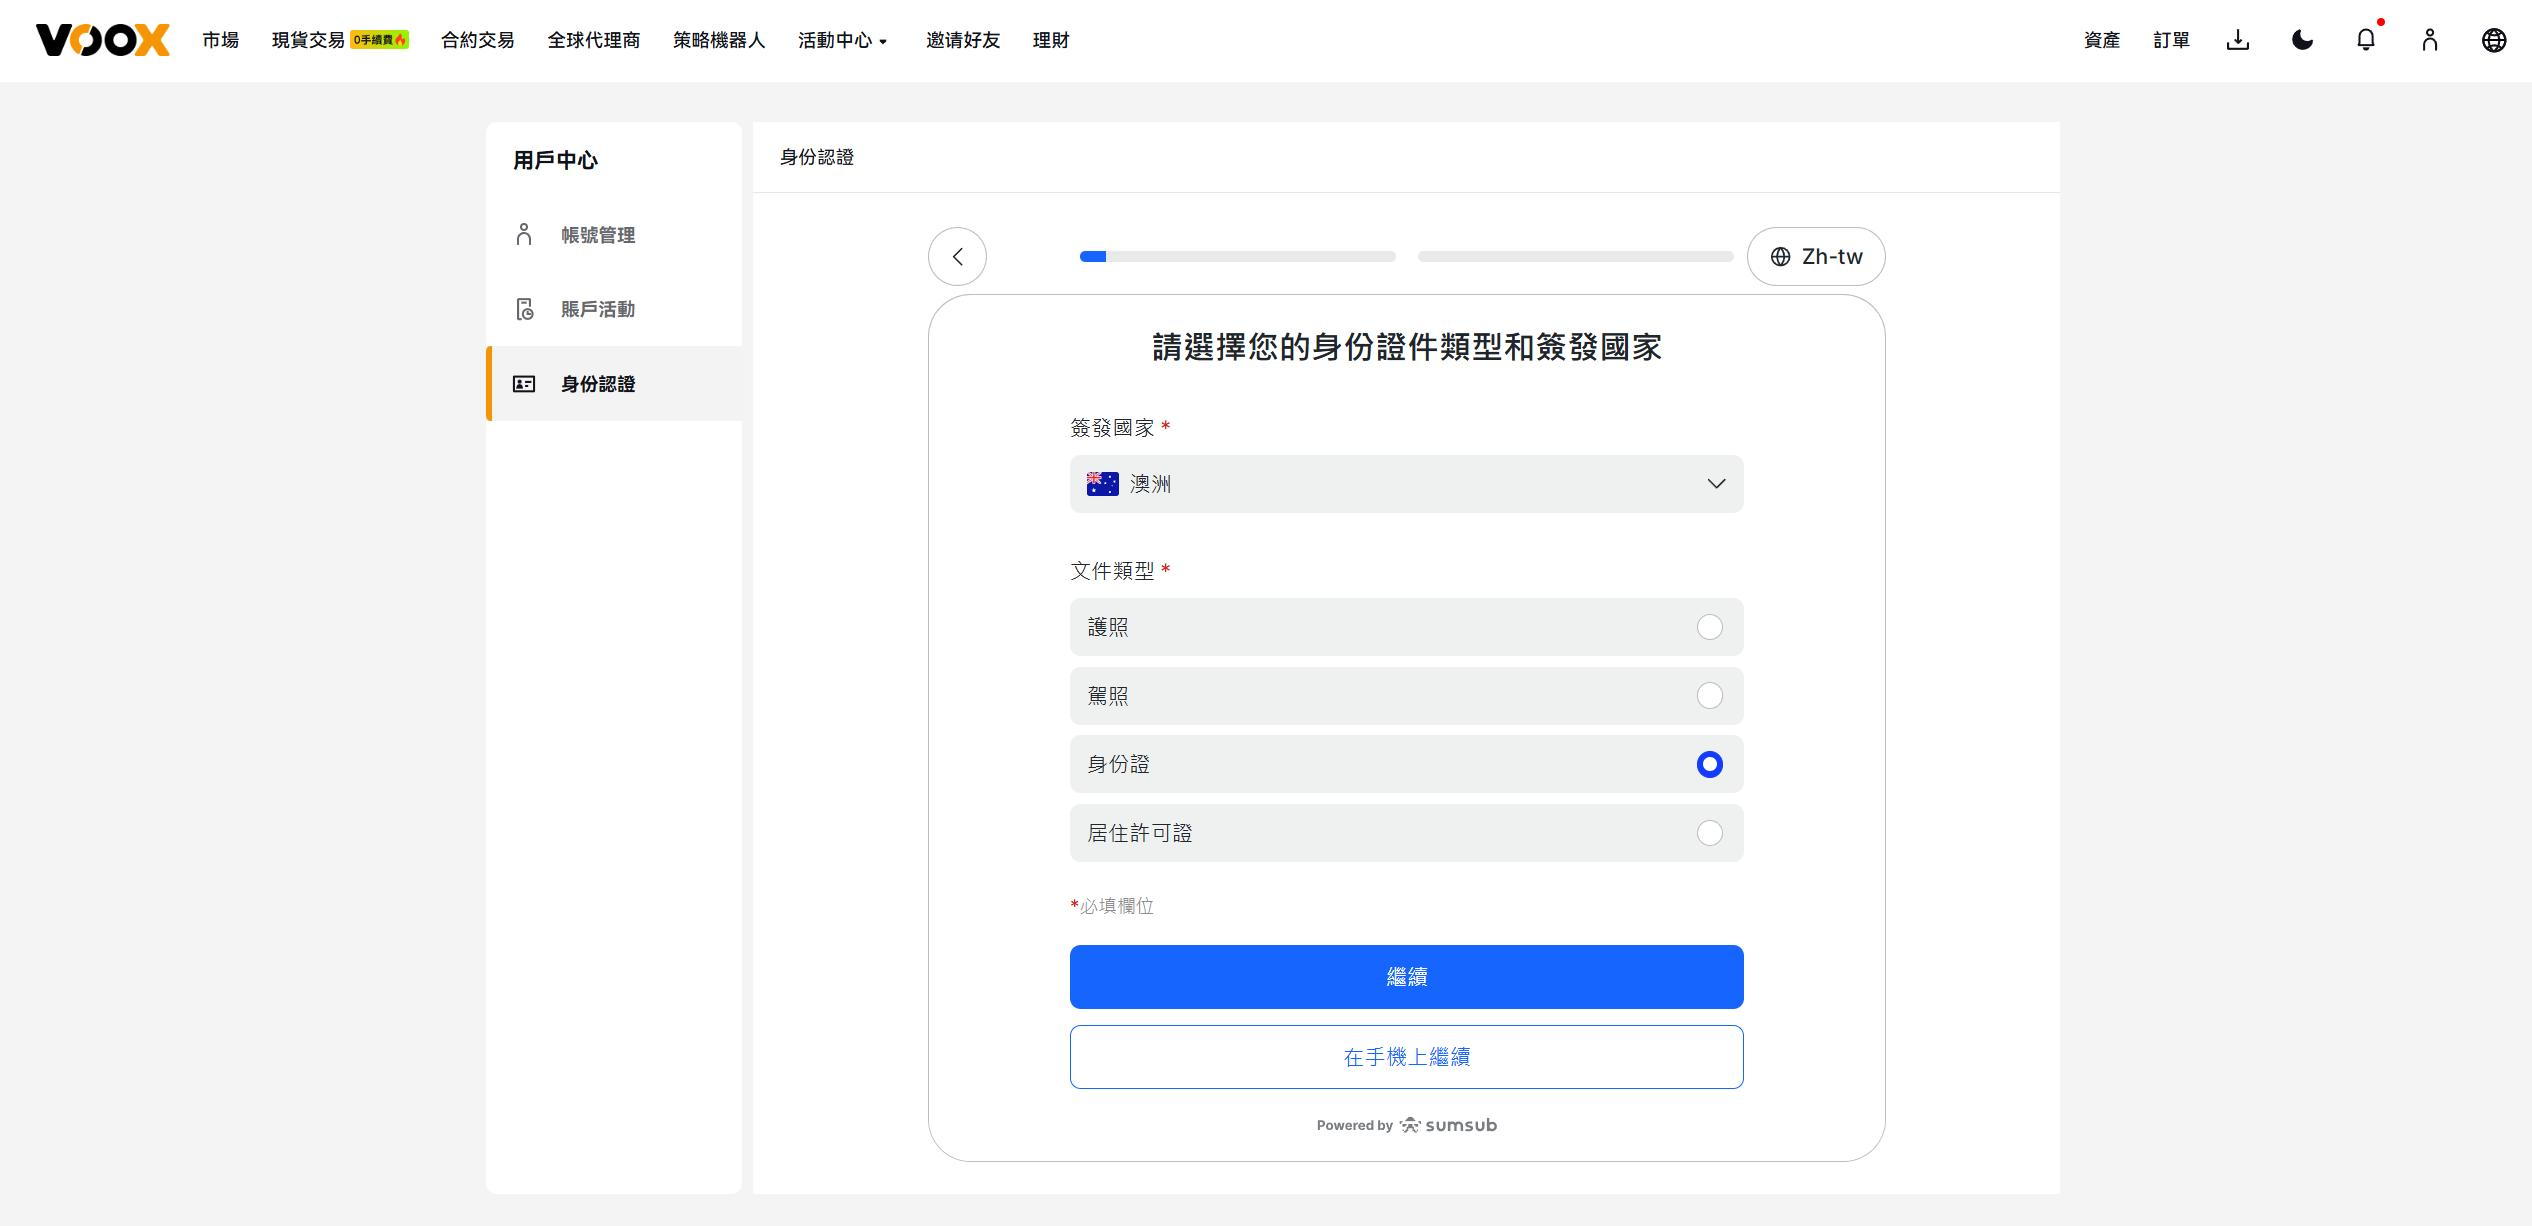Click the 用戶中心 heading
This screenshot has height=1226, width=2532.
click(555, 160)
